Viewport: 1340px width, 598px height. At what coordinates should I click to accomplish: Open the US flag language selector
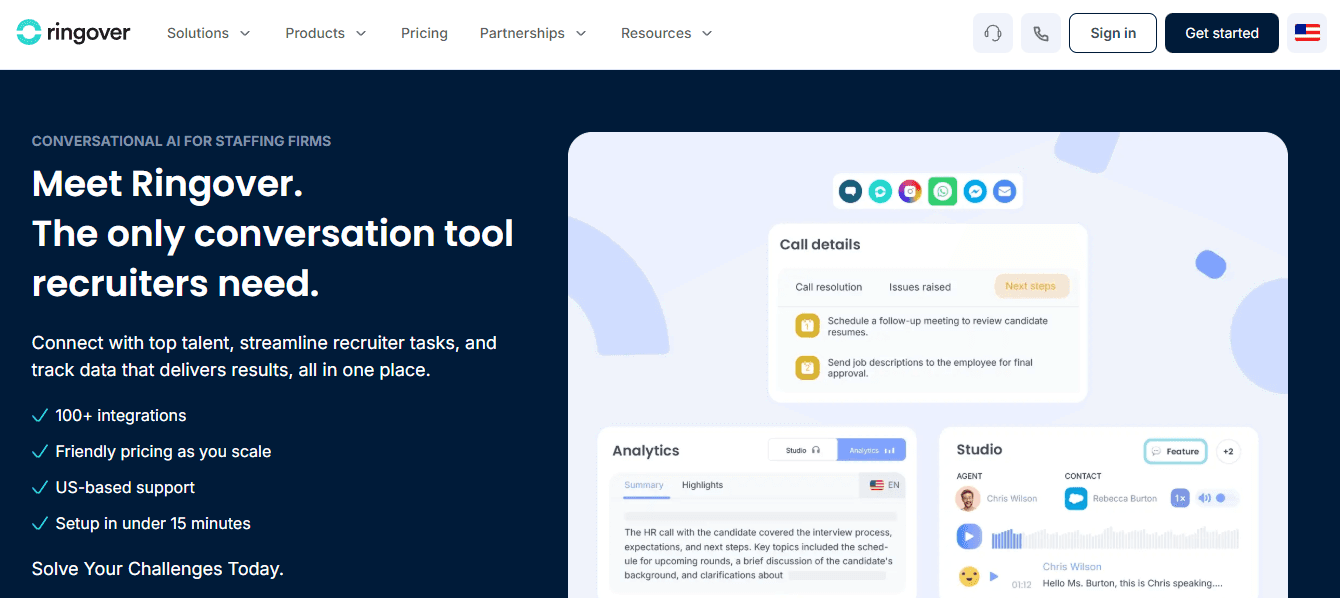click(x=1307, y=33)
